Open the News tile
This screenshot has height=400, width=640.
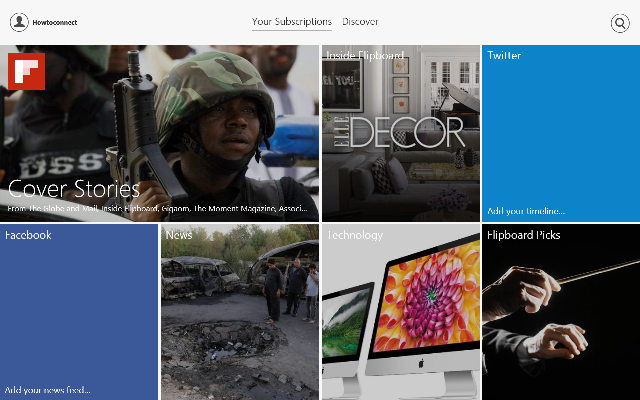(240, 312)
